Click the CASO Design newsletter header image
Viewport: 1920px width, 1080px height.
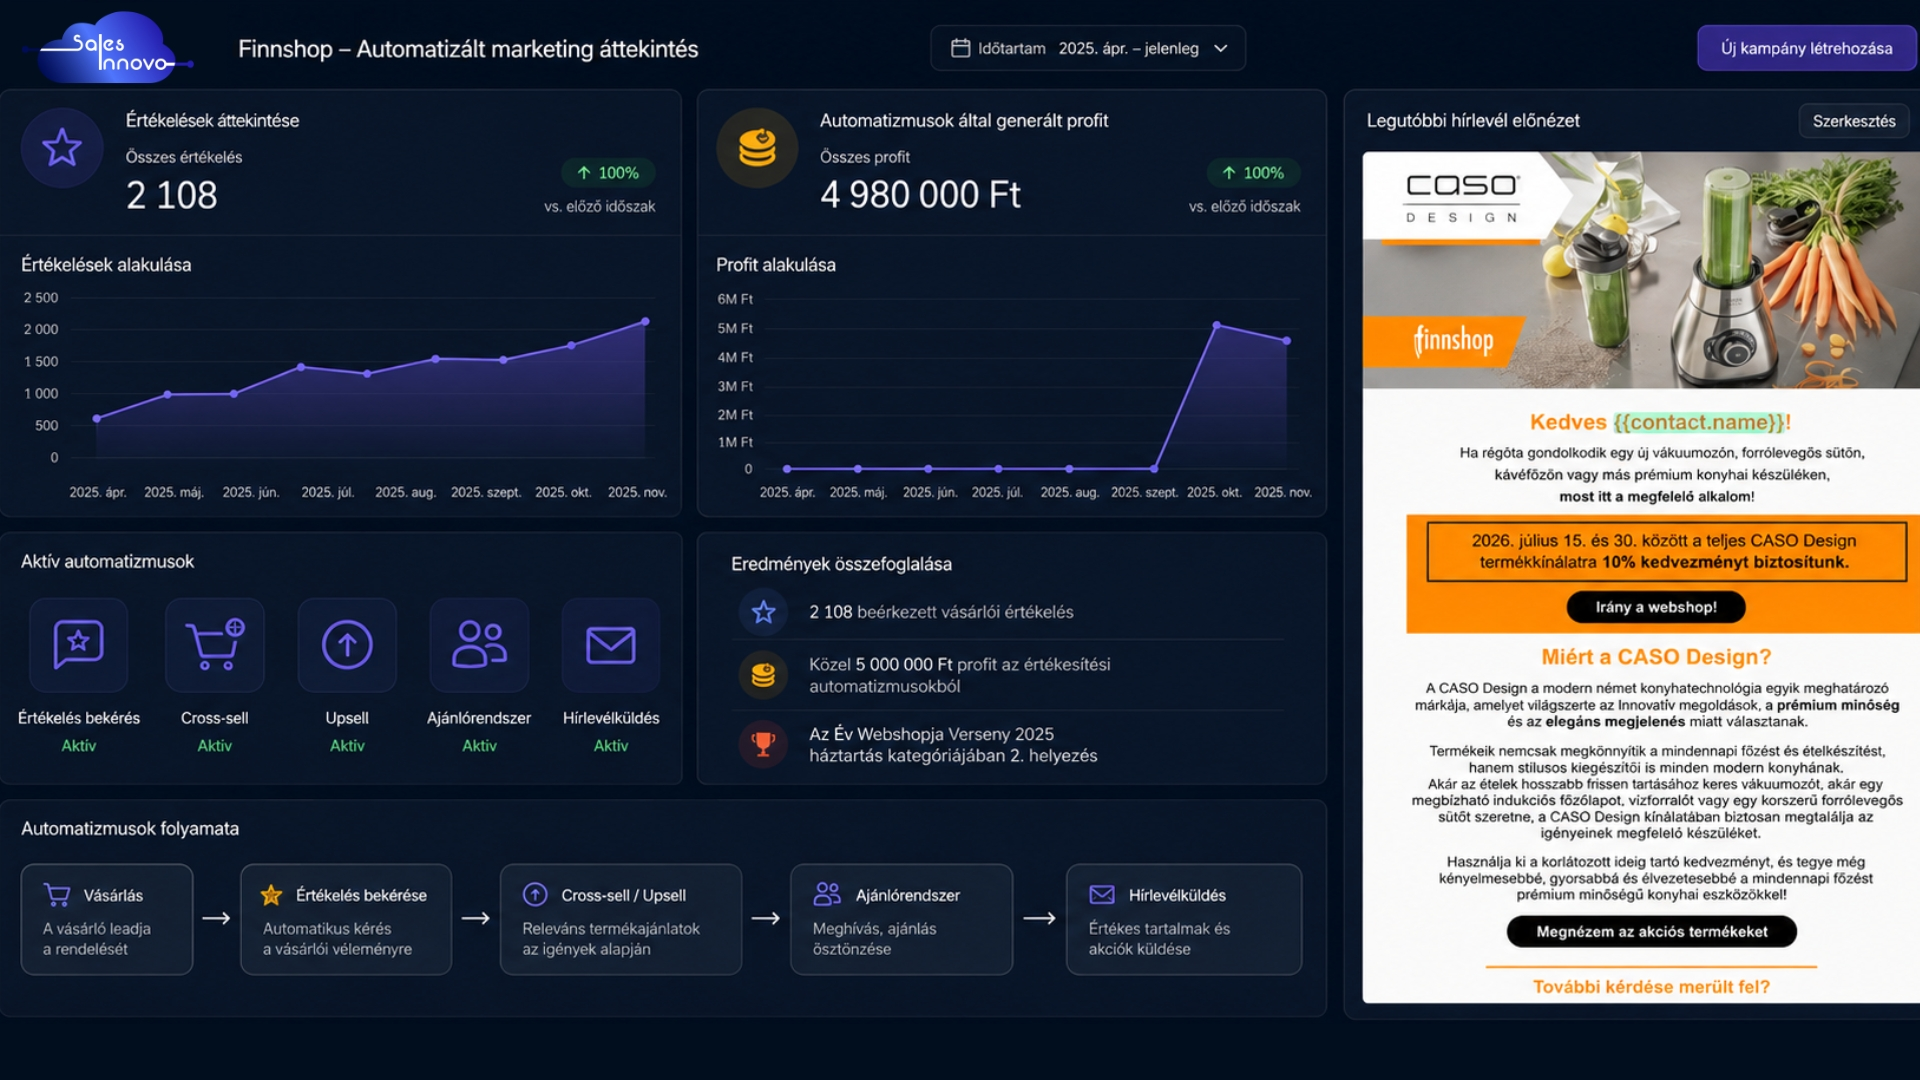pyautogui.click(x=1641, y=270)
